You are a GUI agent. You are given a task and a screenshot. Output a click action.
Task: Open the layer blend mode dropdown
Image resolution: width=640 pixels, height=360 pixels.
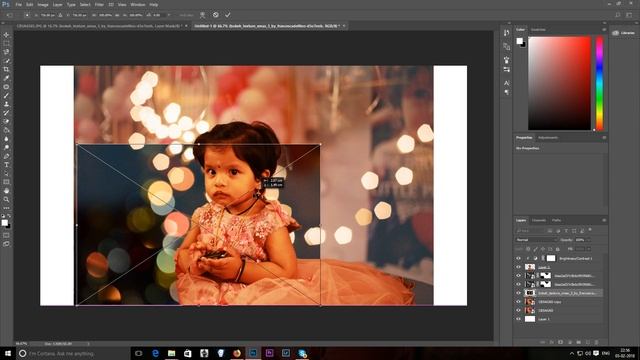(536, 240)
